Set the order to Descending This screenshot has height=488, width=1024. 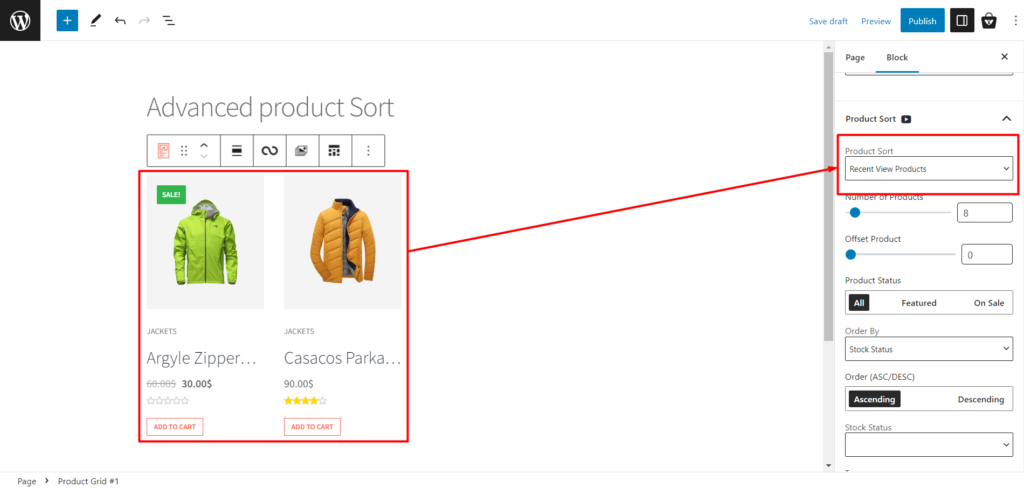tap(981, 399)
